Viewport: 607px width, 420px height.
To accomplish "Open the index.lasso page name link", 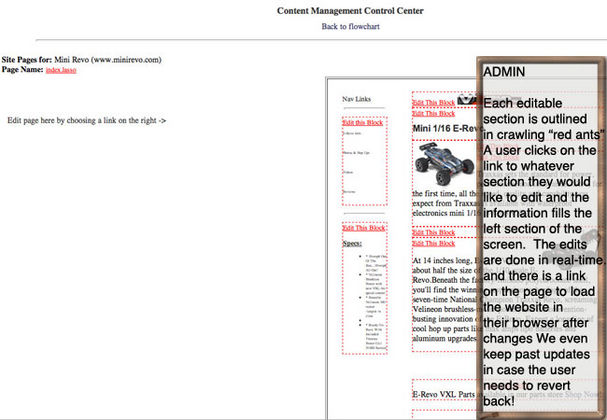I will pyautogui.click(x=61, y=70).
